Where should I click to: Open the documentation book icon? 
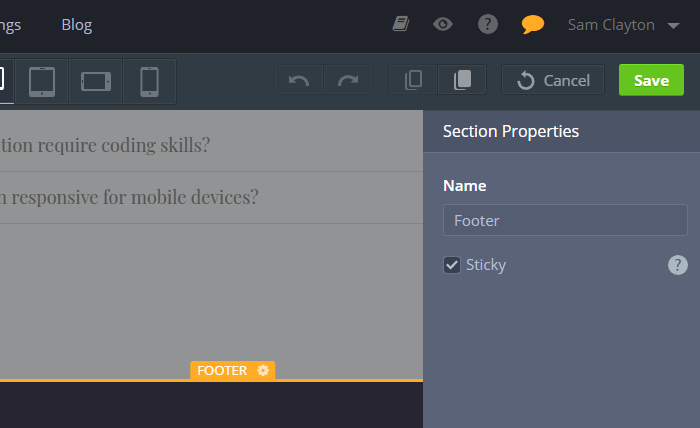tap(401, 25)
